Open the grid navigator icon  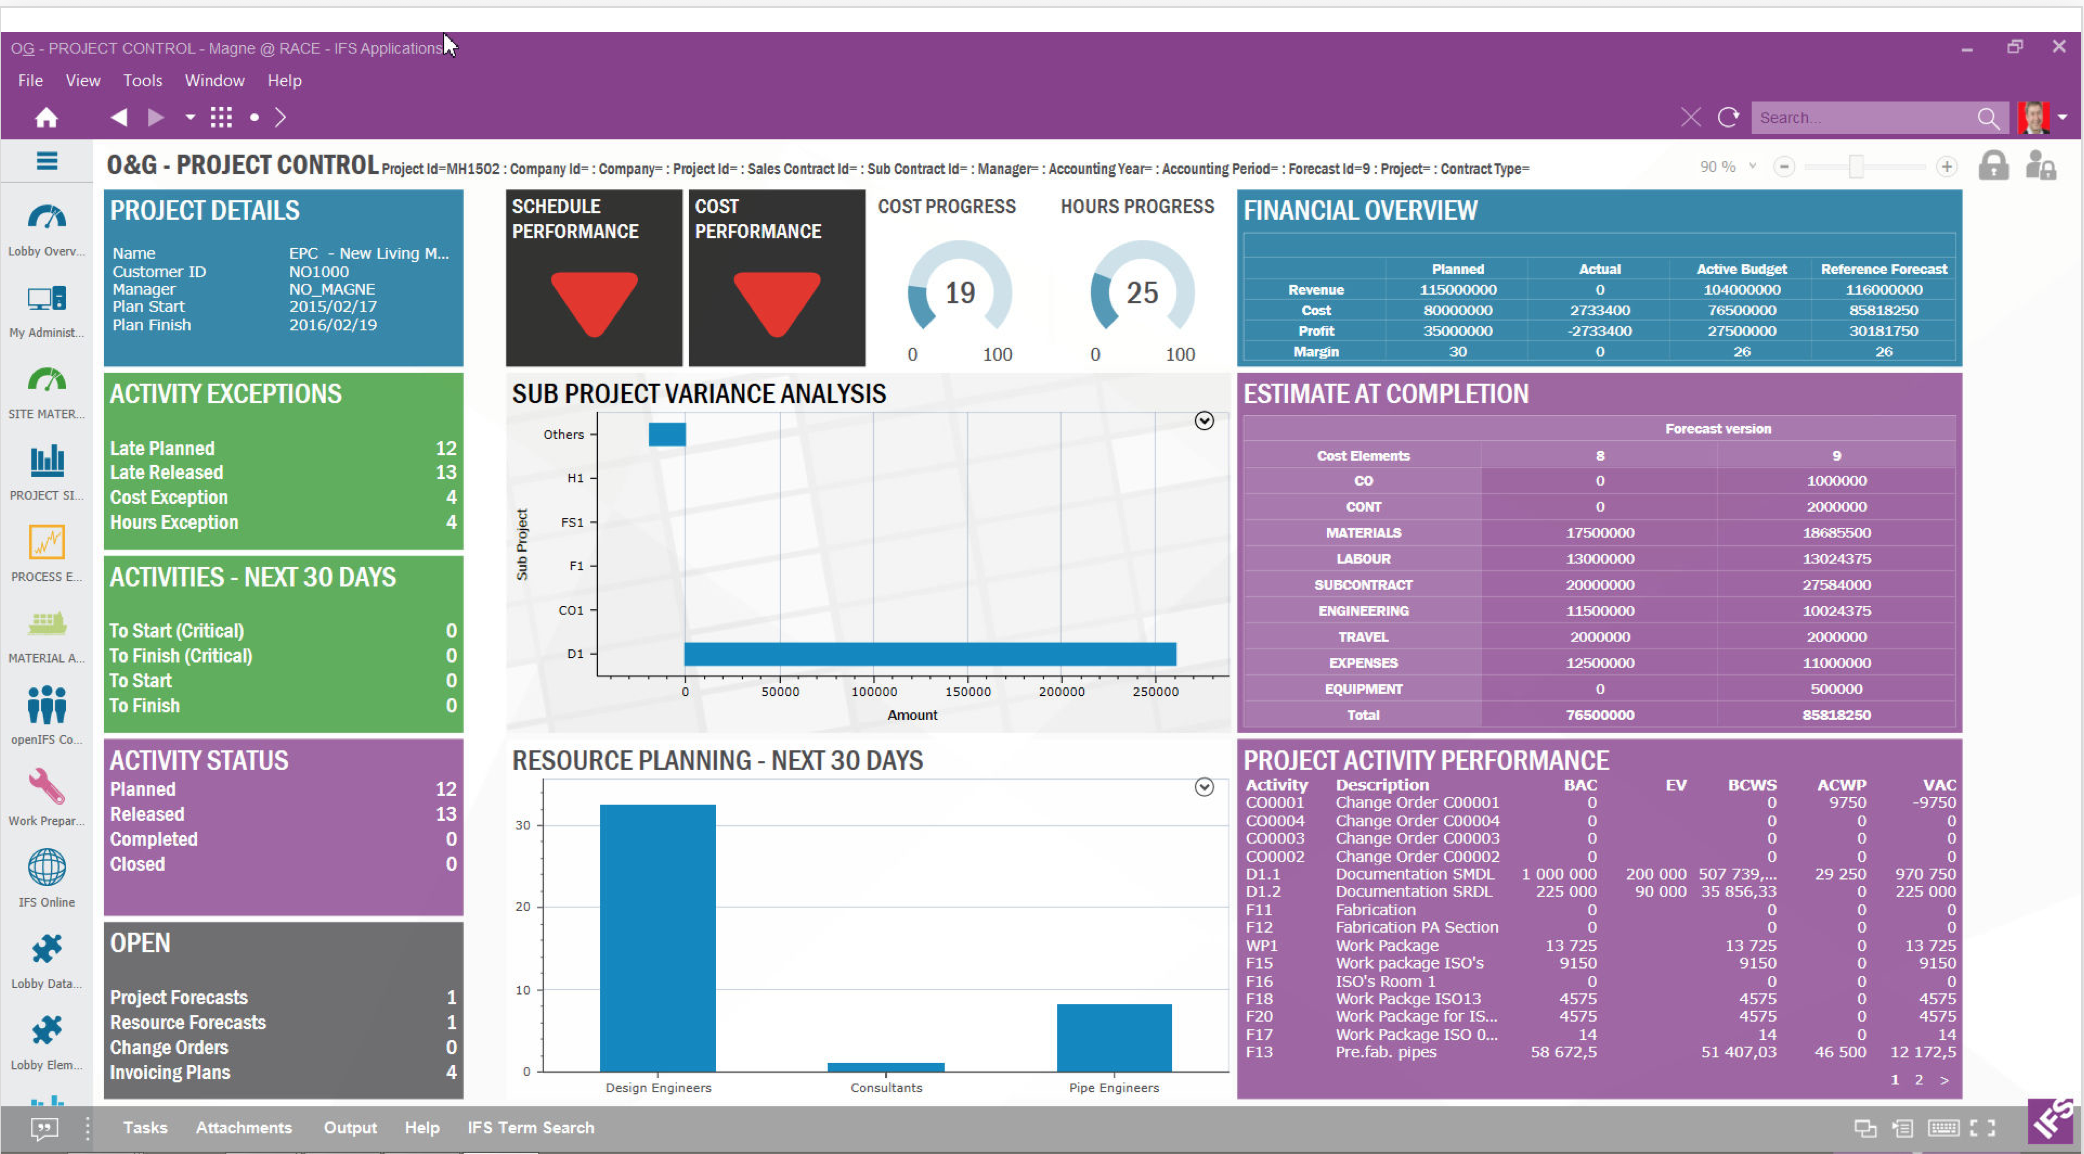point(221,118)
